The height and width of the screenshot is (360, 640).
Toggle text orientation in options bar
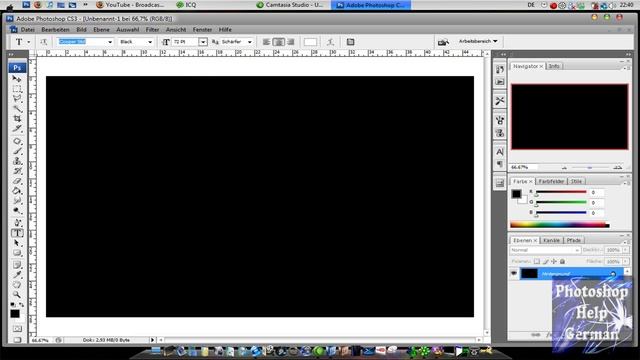(44, 42)
